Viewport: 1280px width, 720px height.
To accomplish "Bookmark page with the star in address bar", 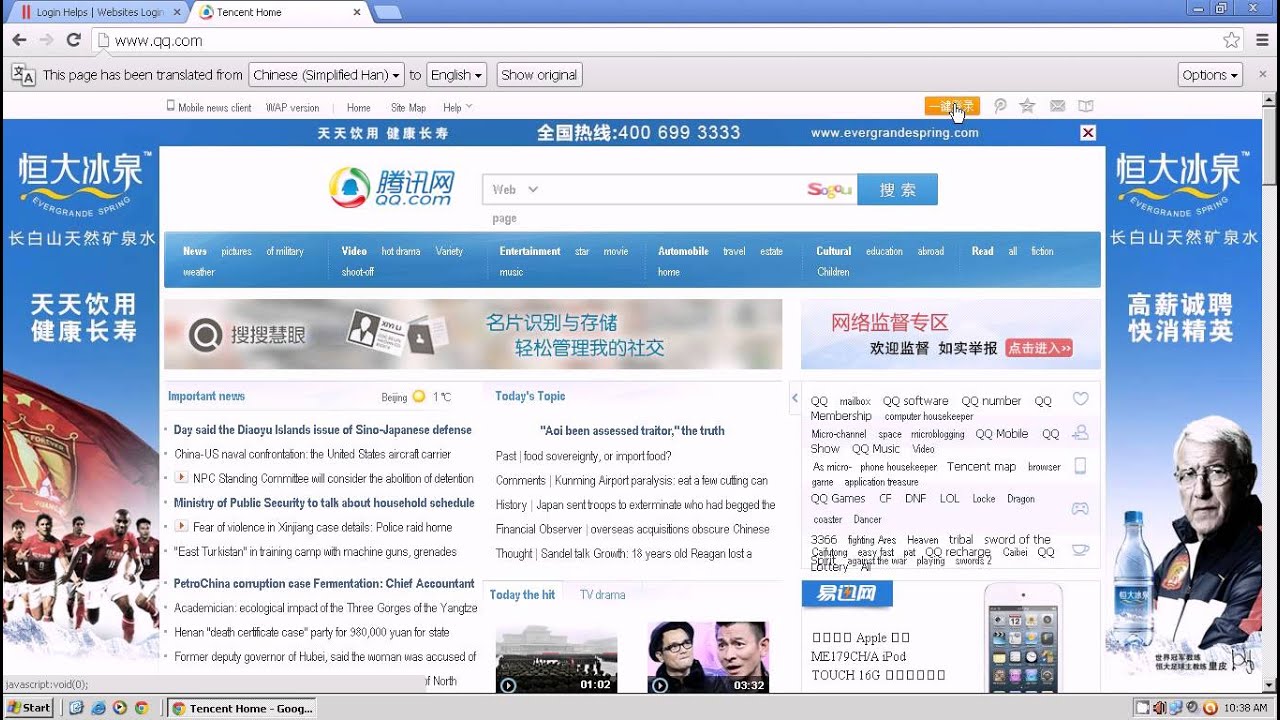I will point(1231,40).
